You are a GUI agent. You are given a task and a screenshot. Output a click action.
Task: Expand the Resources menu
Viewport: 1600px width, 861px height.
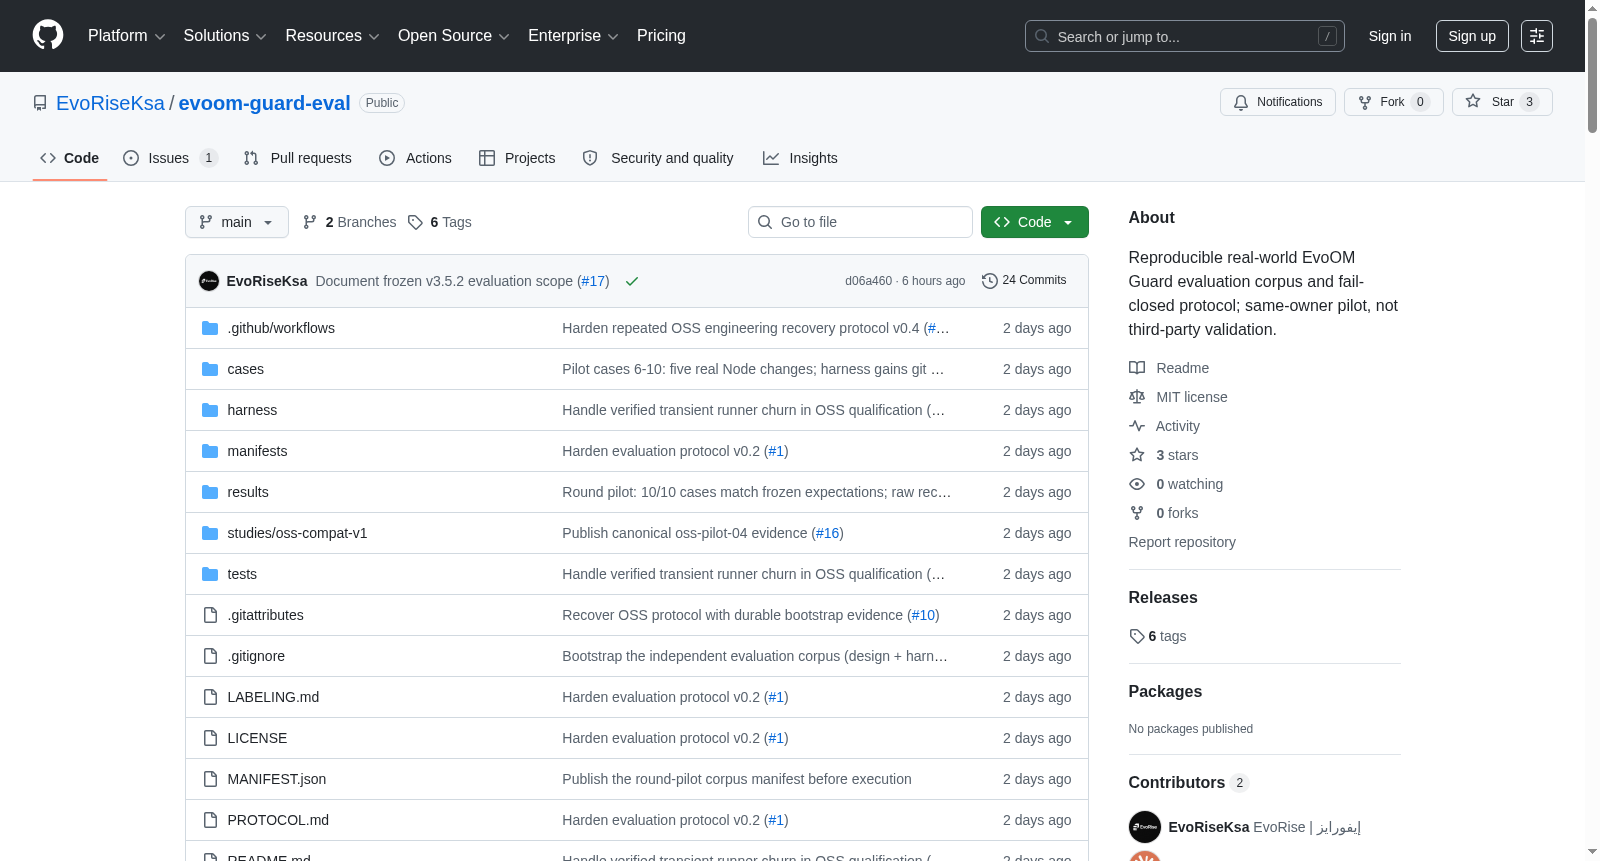pyautogui.click(x=333, y=36)
